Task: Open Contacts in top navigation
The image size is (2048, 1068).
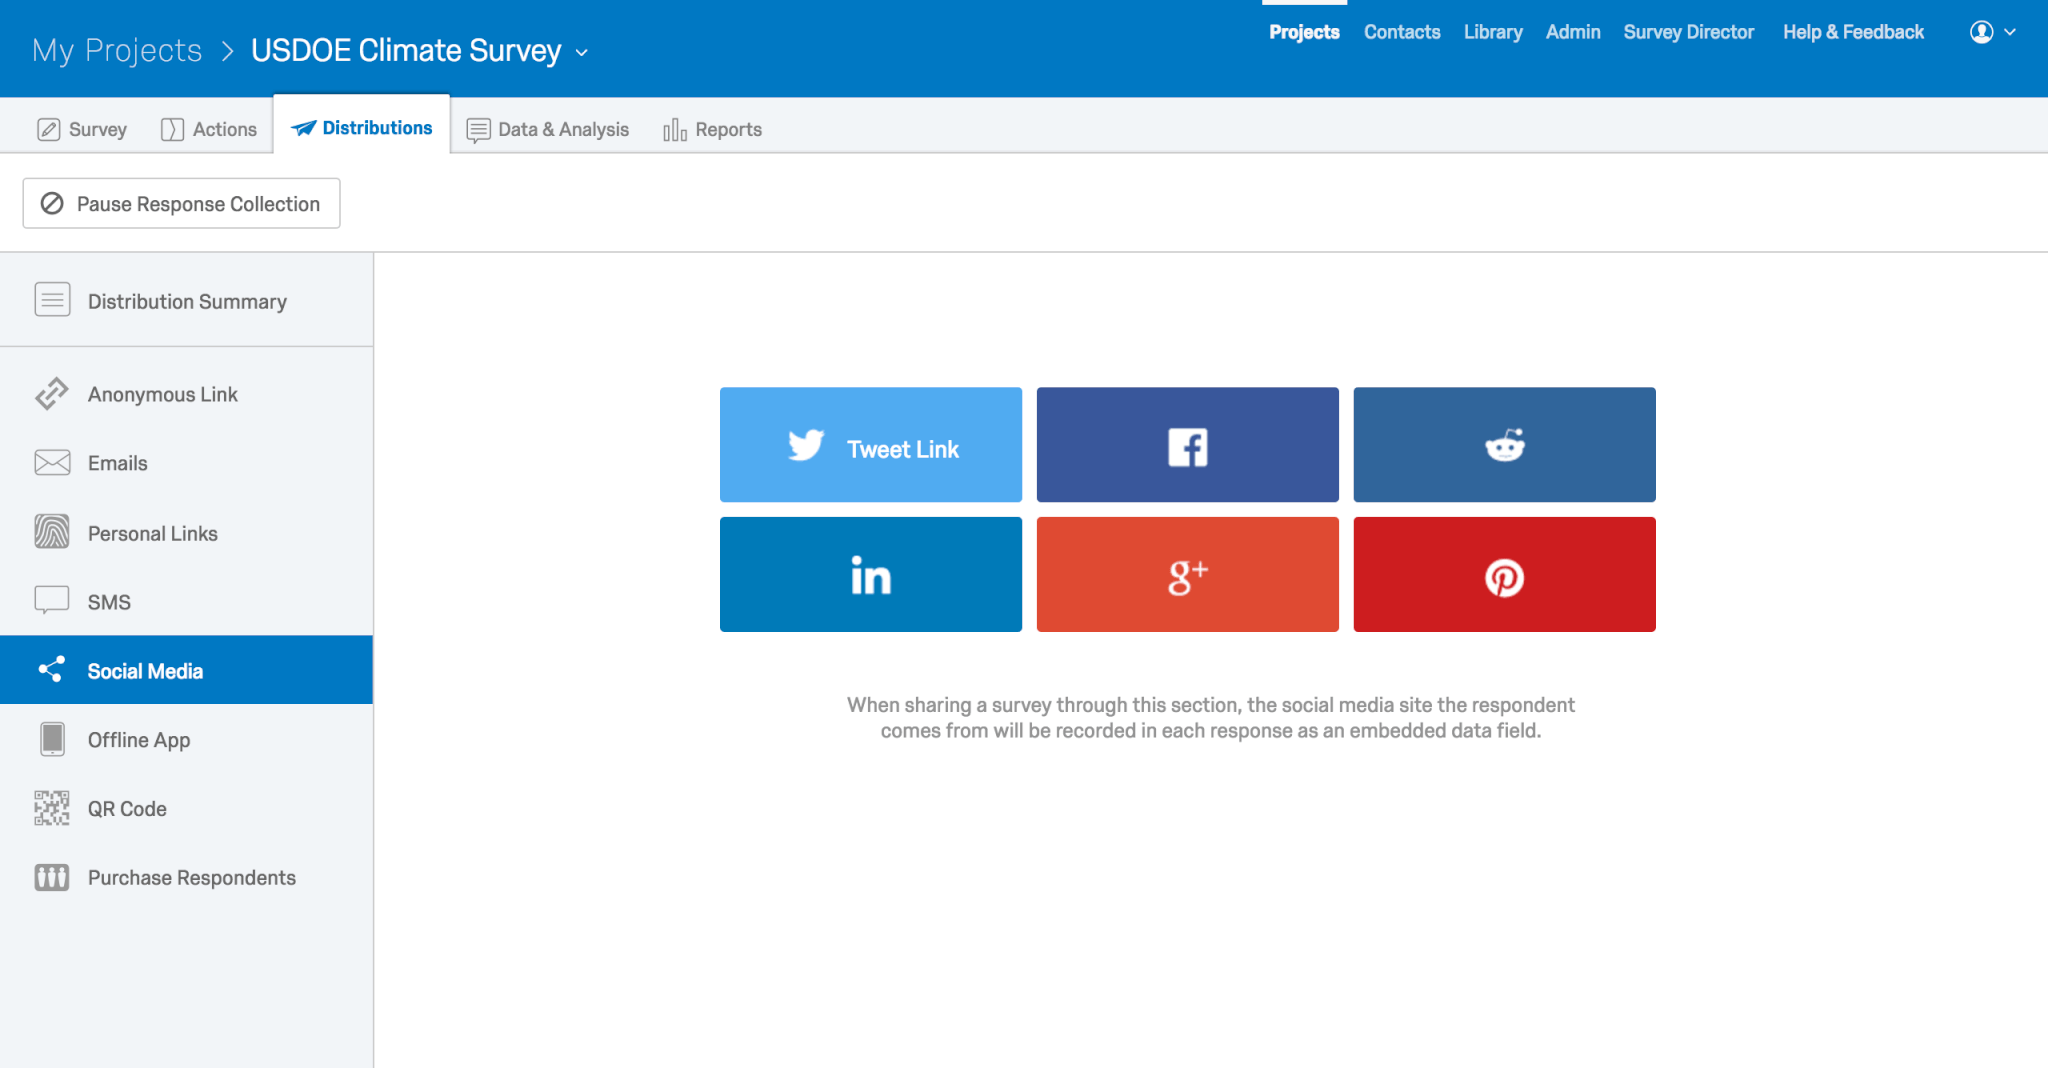Action: pos(1402,32)
